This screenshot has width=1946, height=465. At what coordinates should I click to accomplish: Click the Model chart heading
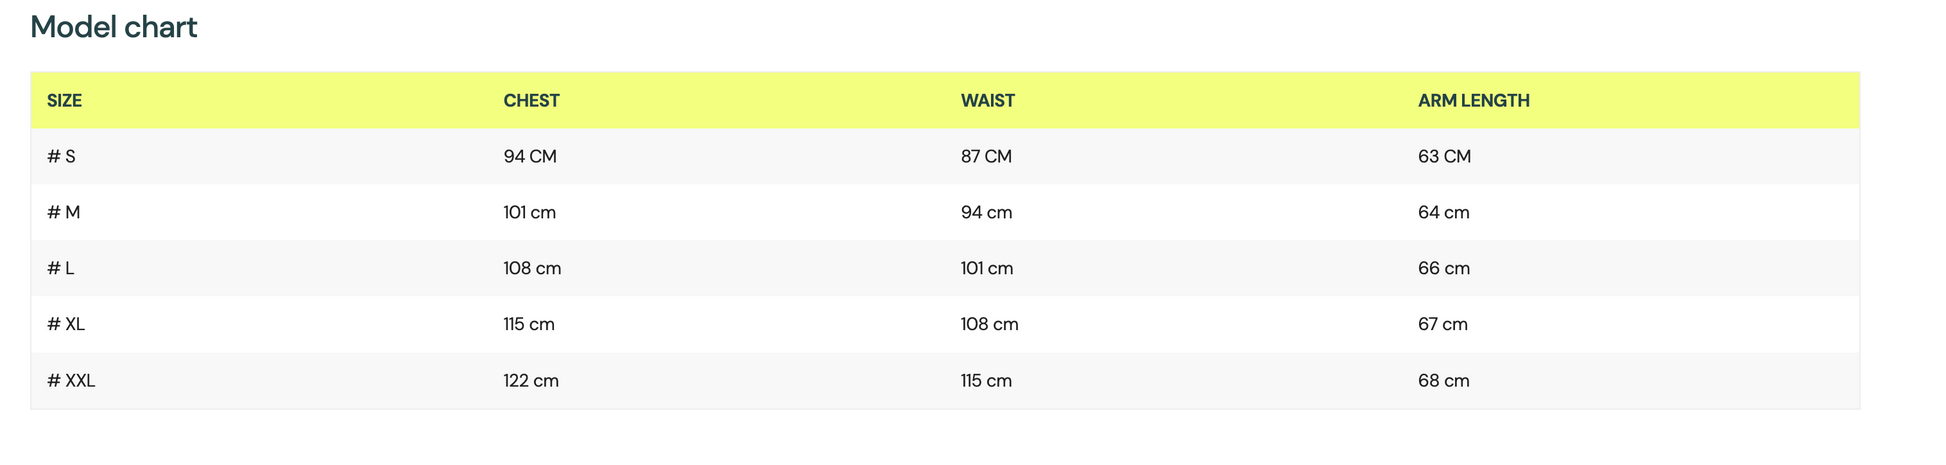click(x=114, y=27)
